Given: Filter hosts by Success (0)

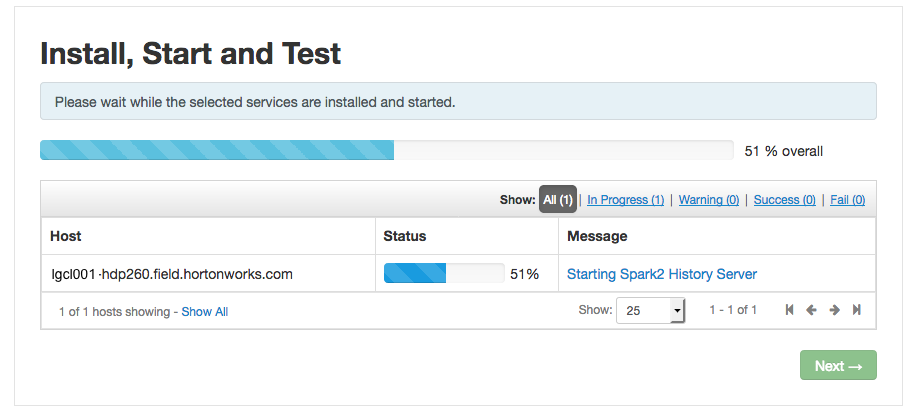Looking at the screenshot, I should click(785, 200).
